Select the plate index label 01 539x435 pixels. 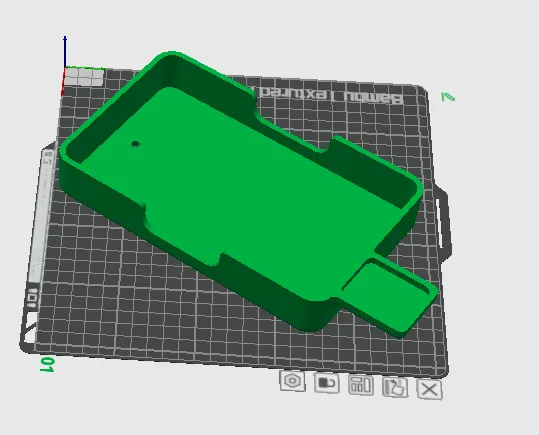click(47, 365)
